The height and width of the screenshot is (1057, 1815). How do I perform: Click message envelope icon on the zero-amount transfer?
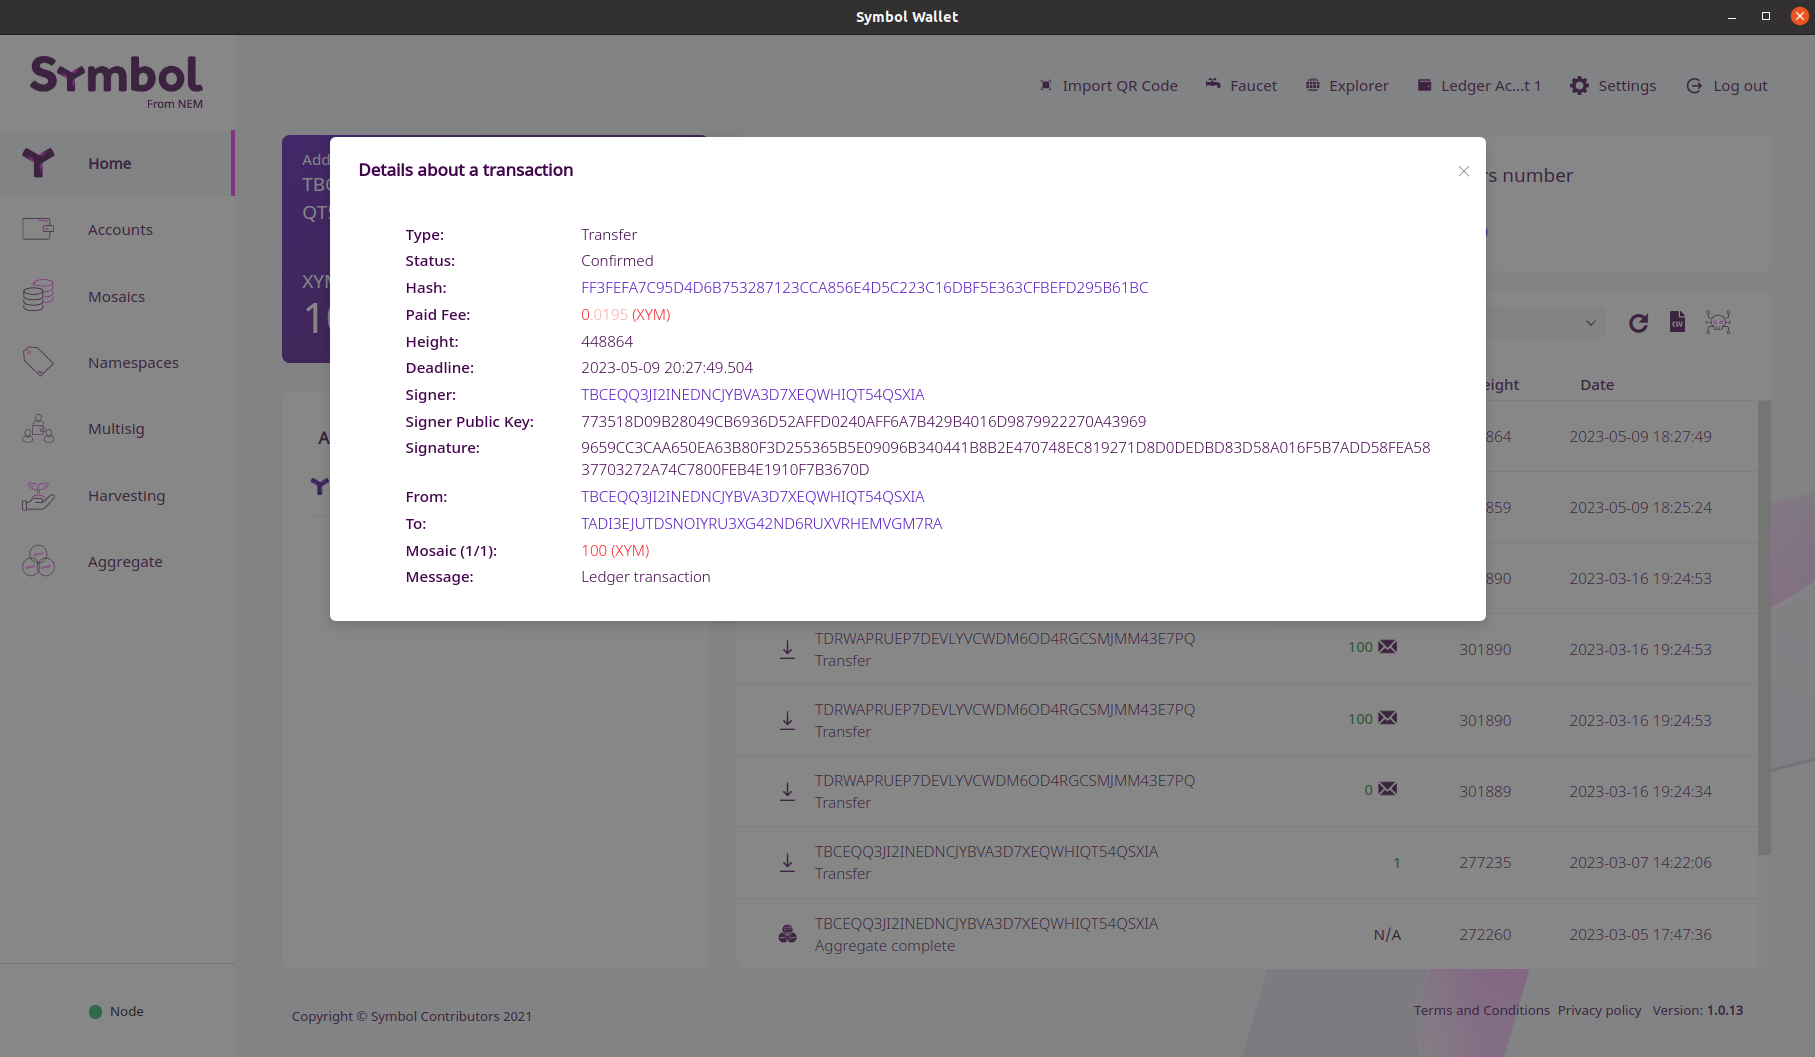point(1387,789)
